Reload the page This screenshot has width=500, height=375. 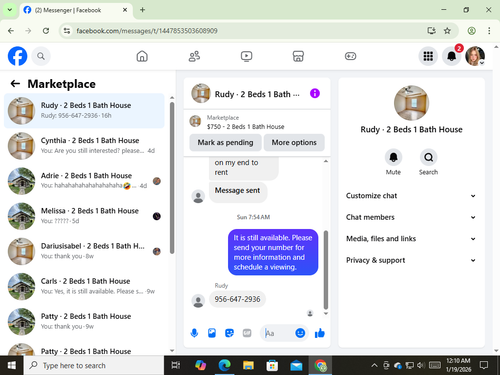(46, 31)
